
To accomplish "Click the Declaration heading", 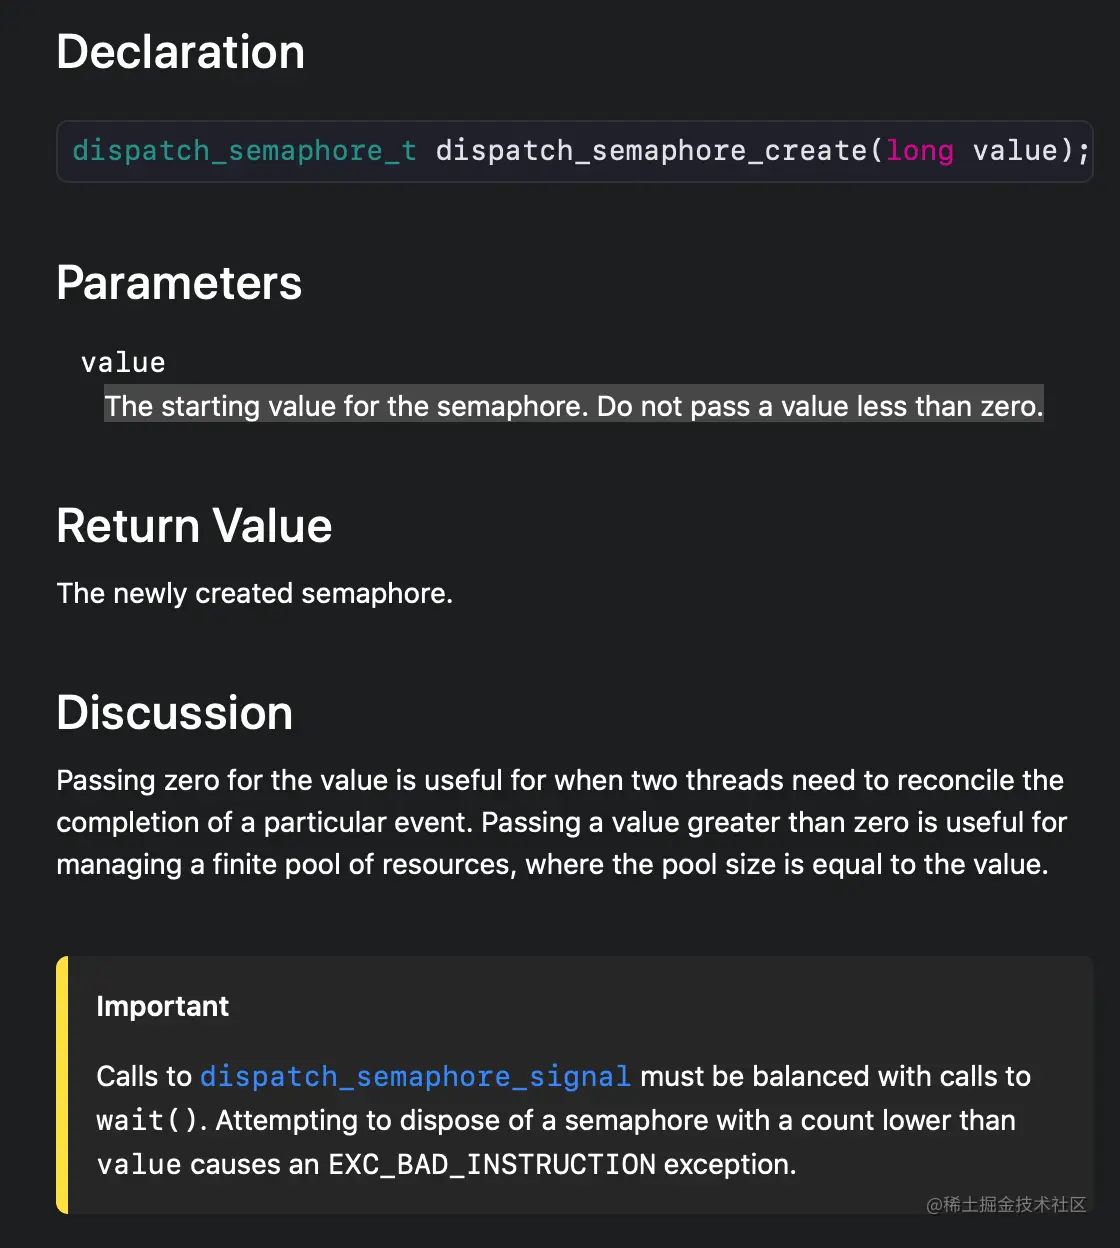I will [x=180, y=52].
